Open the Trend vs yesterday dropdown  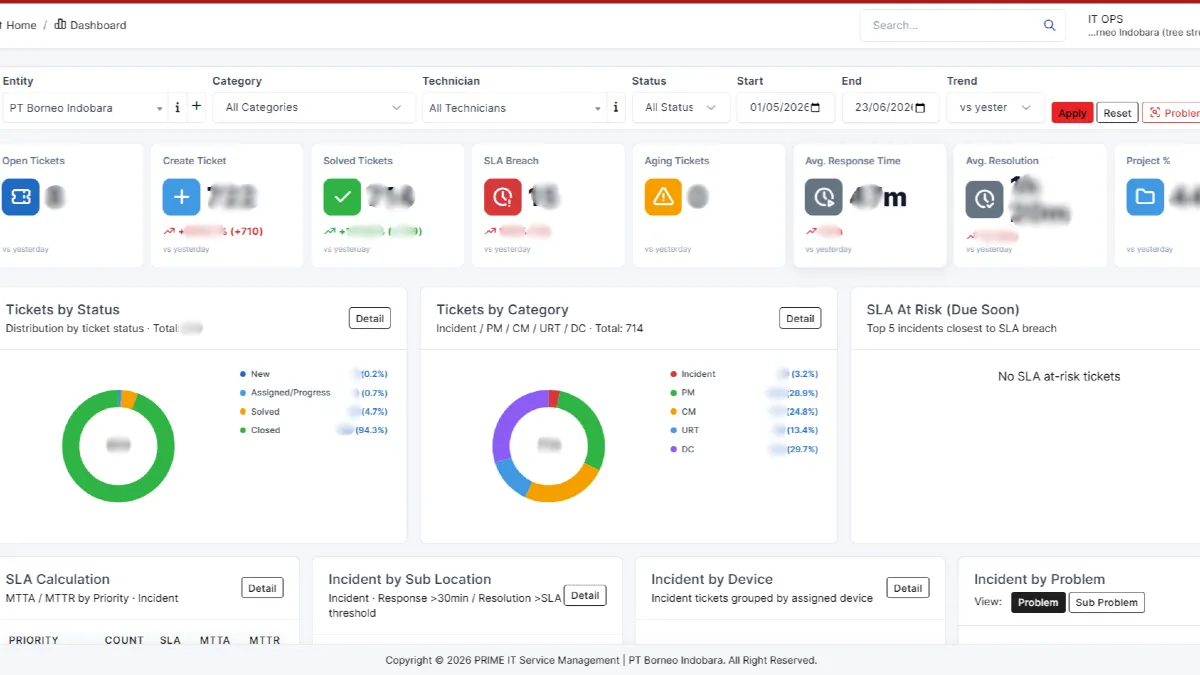point(996,108)
